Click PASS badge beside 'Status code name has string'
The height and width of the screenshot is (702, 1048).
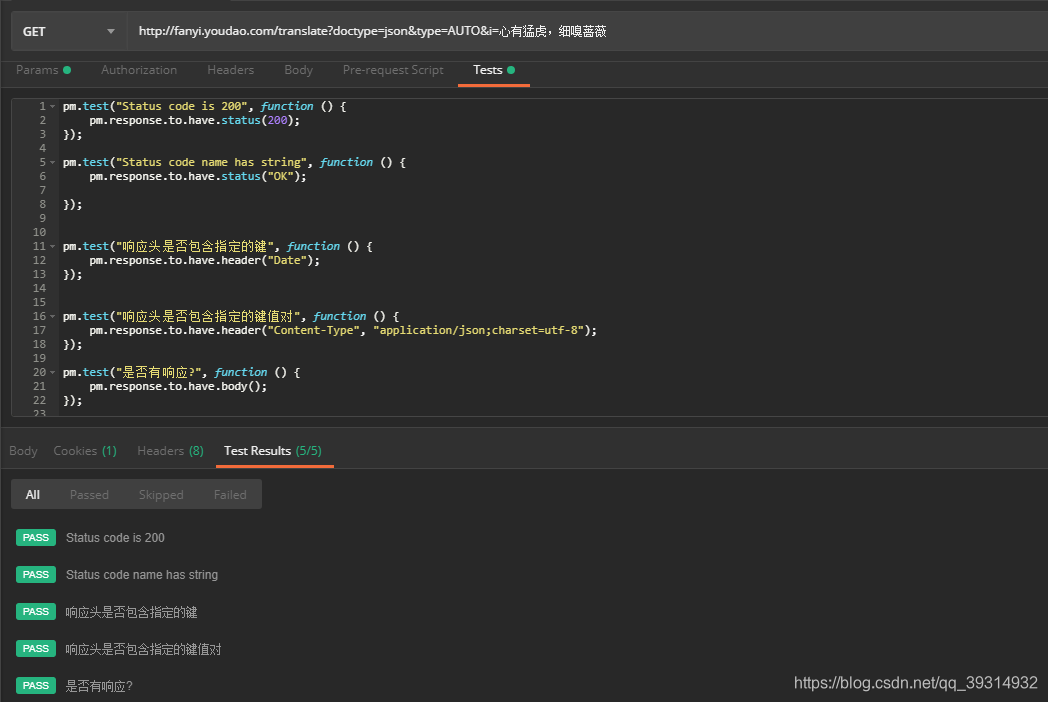point(36,574)
